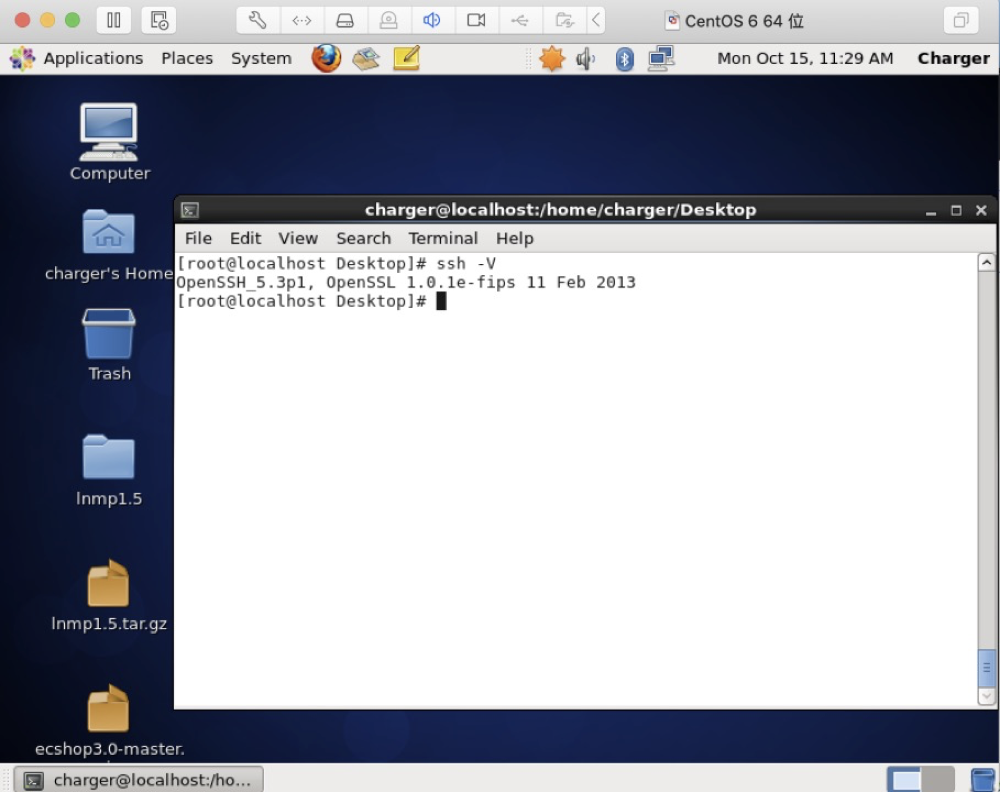Take a VM snapshot from the toolbar
The width and height of the screenshot is (1000, 792).
click(x=158, y=20)
